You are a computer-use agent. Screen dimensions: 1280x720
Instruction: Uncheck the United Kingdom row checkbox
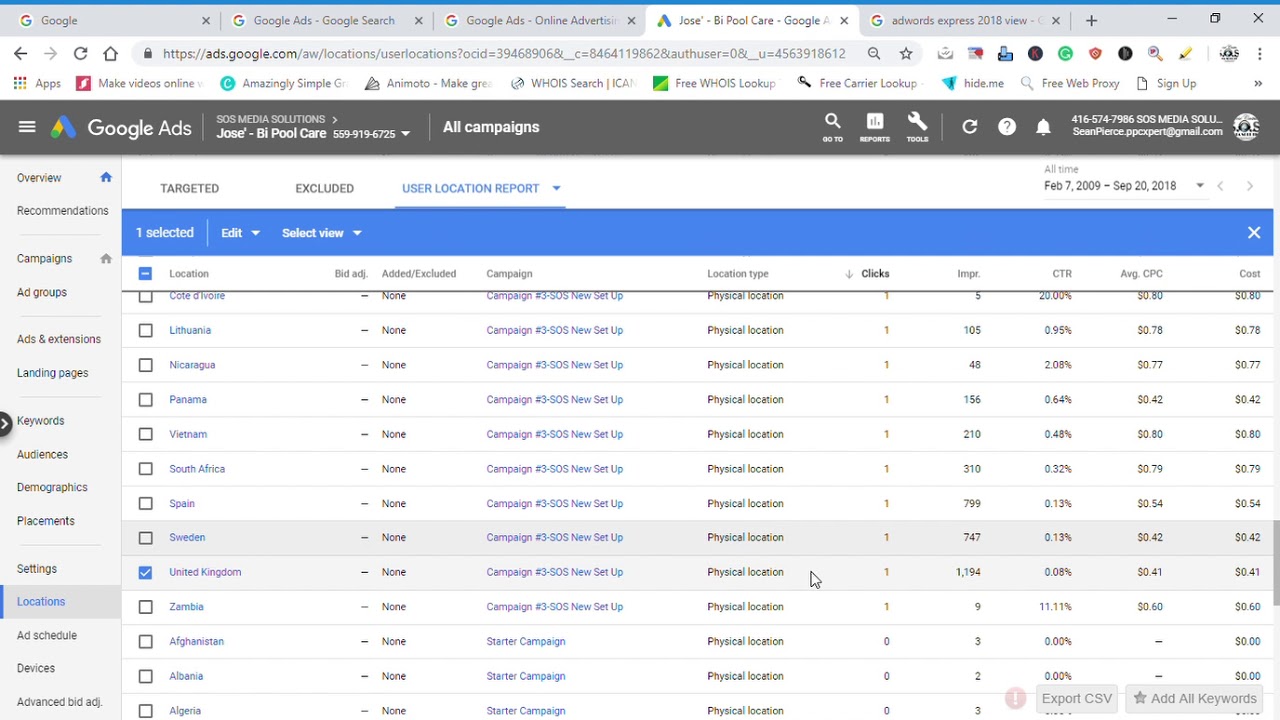(x=146, y=572)
